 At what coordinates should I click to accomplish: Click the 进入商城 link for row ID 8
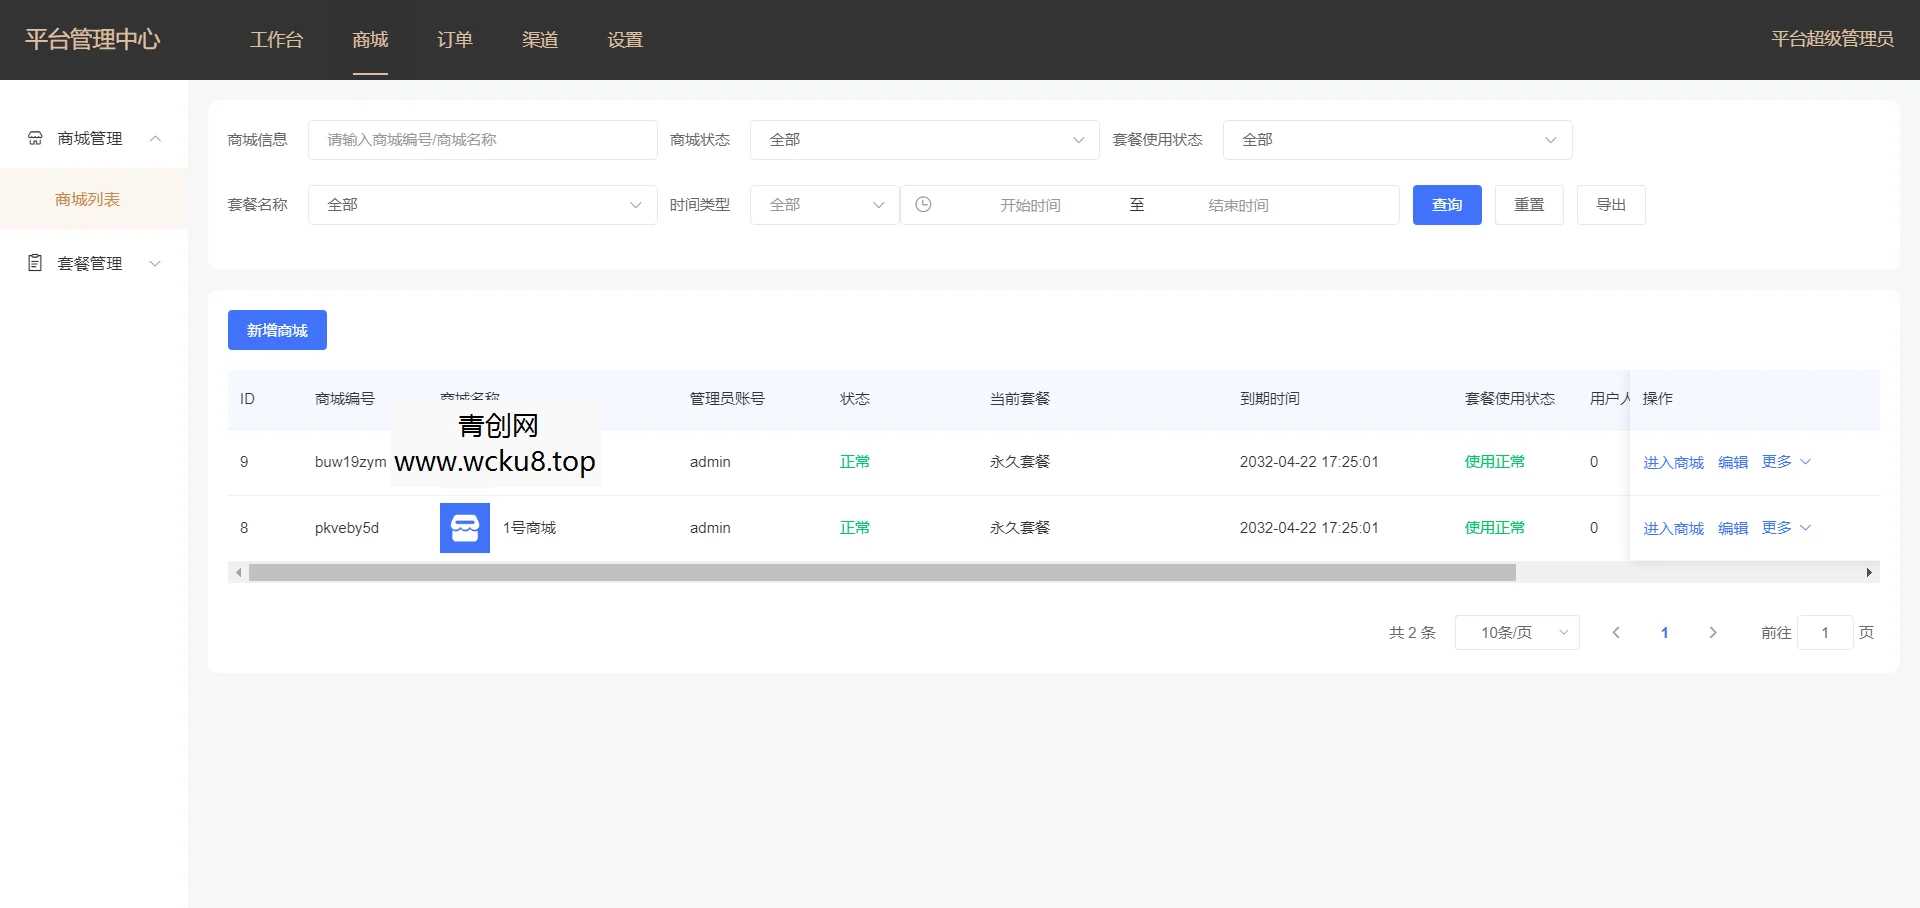coord(1673,528)
